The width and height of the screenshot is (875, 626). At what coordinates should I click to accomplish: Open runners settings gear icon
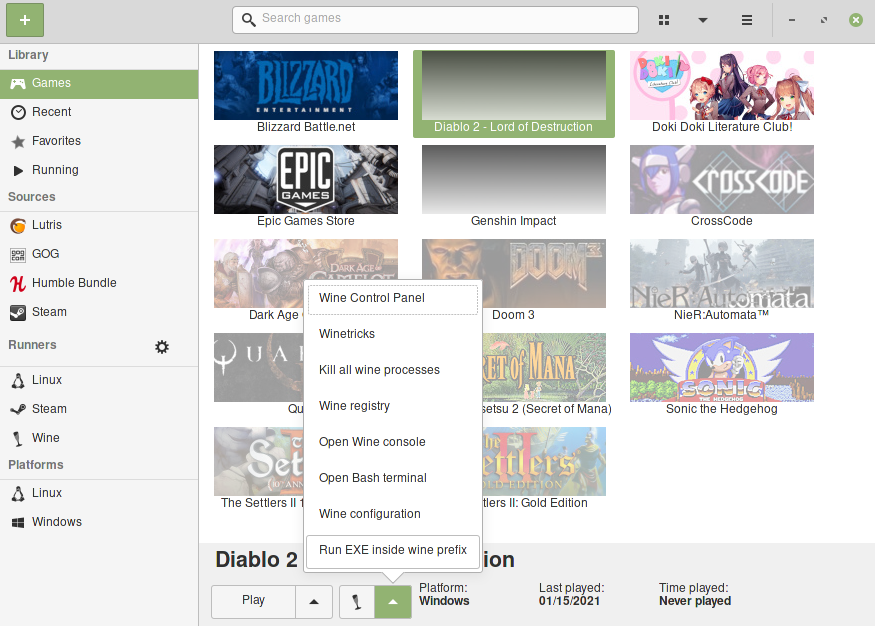coord(162,347)
